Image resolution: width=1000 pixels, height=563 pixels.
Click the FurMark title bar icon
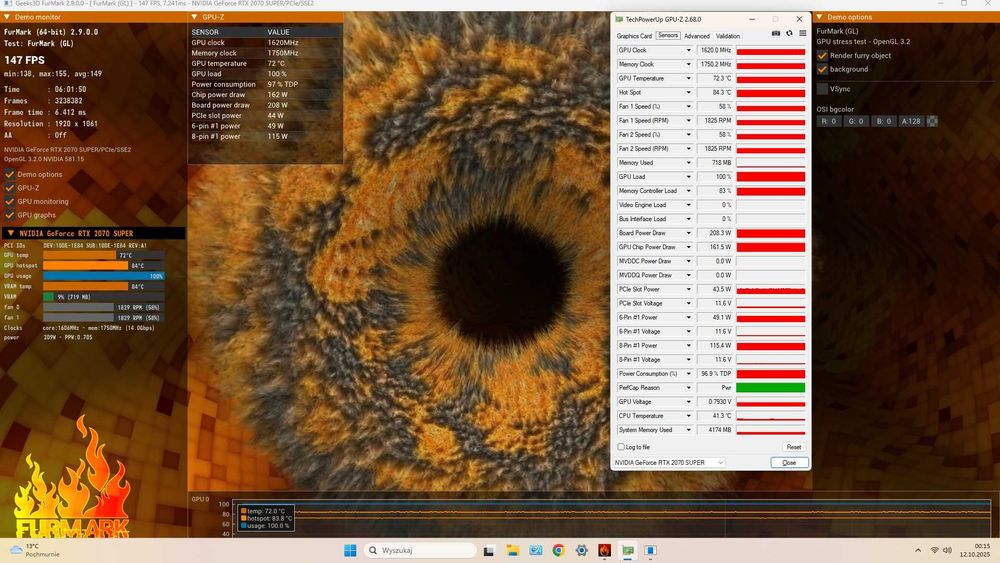[x=8, y=3]
